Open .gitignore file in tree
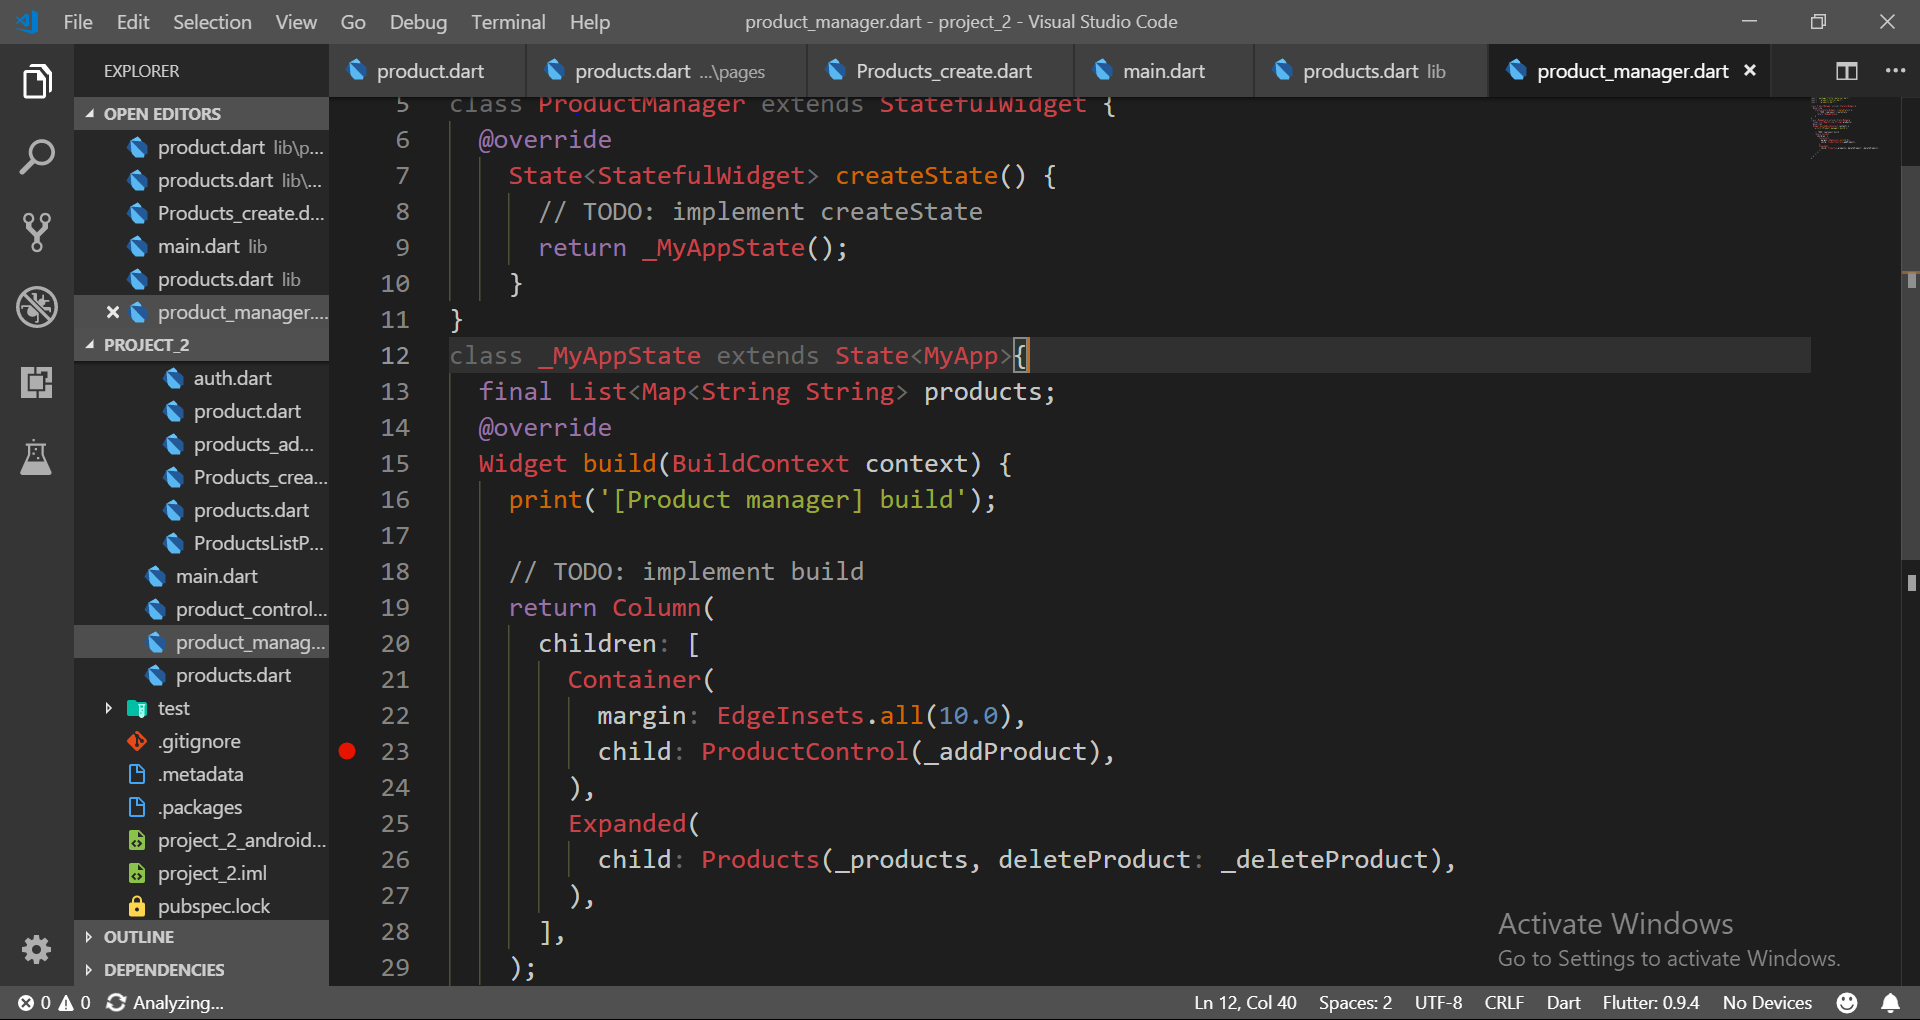1920x1020 pixels. click(201, 741)
